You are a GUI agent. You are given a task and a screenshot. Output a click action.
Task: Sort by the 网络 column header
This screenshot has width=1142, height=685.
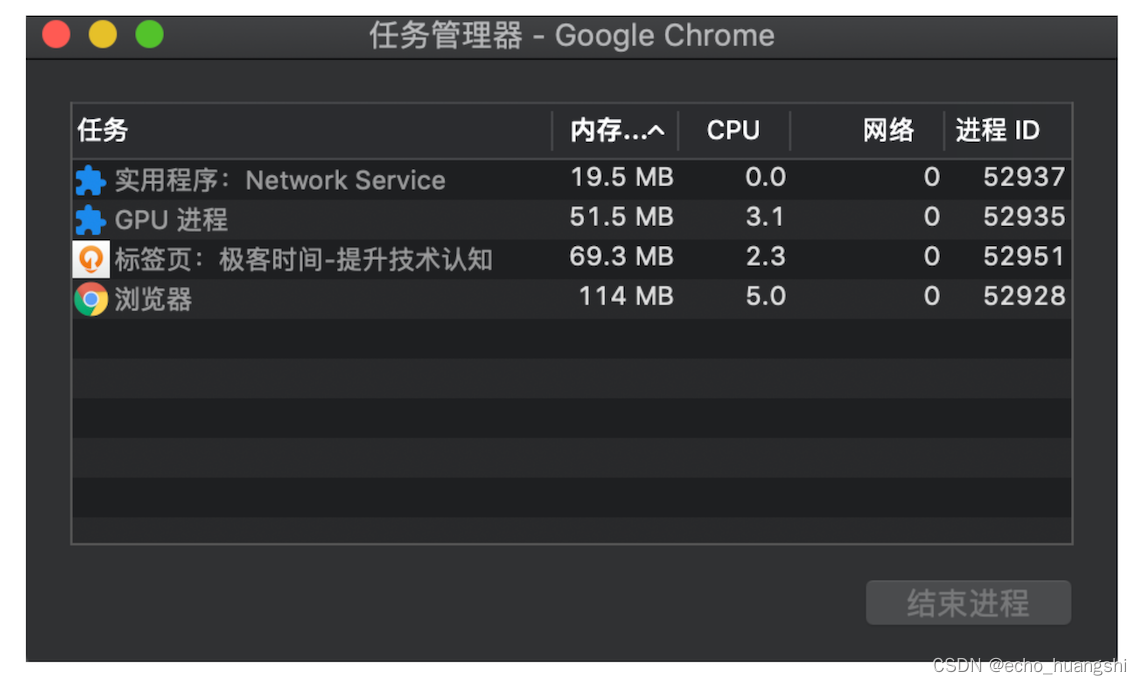pyautogui.click(x=888, y=131)
